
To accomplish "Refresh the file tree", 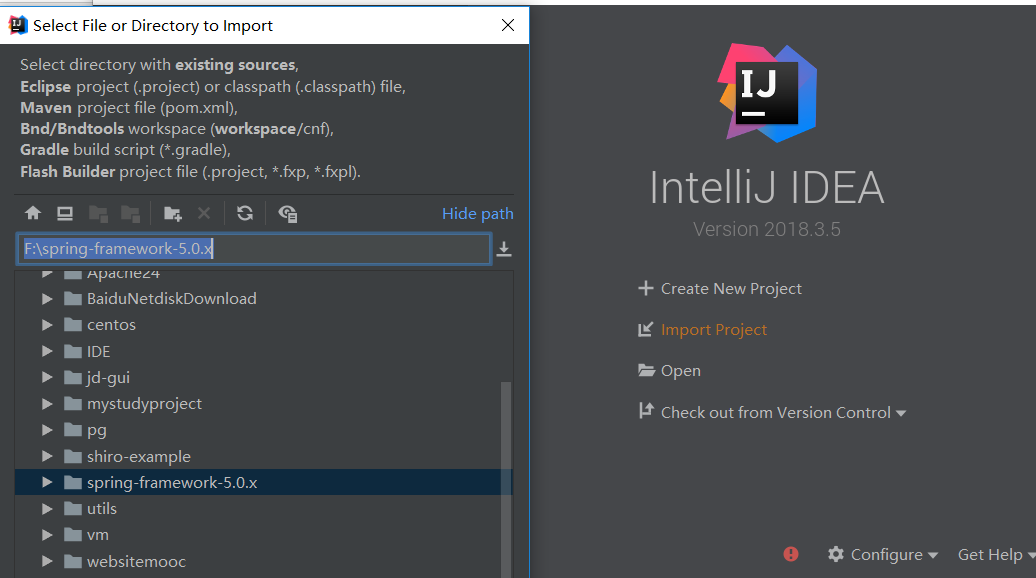I will [245, 213].
